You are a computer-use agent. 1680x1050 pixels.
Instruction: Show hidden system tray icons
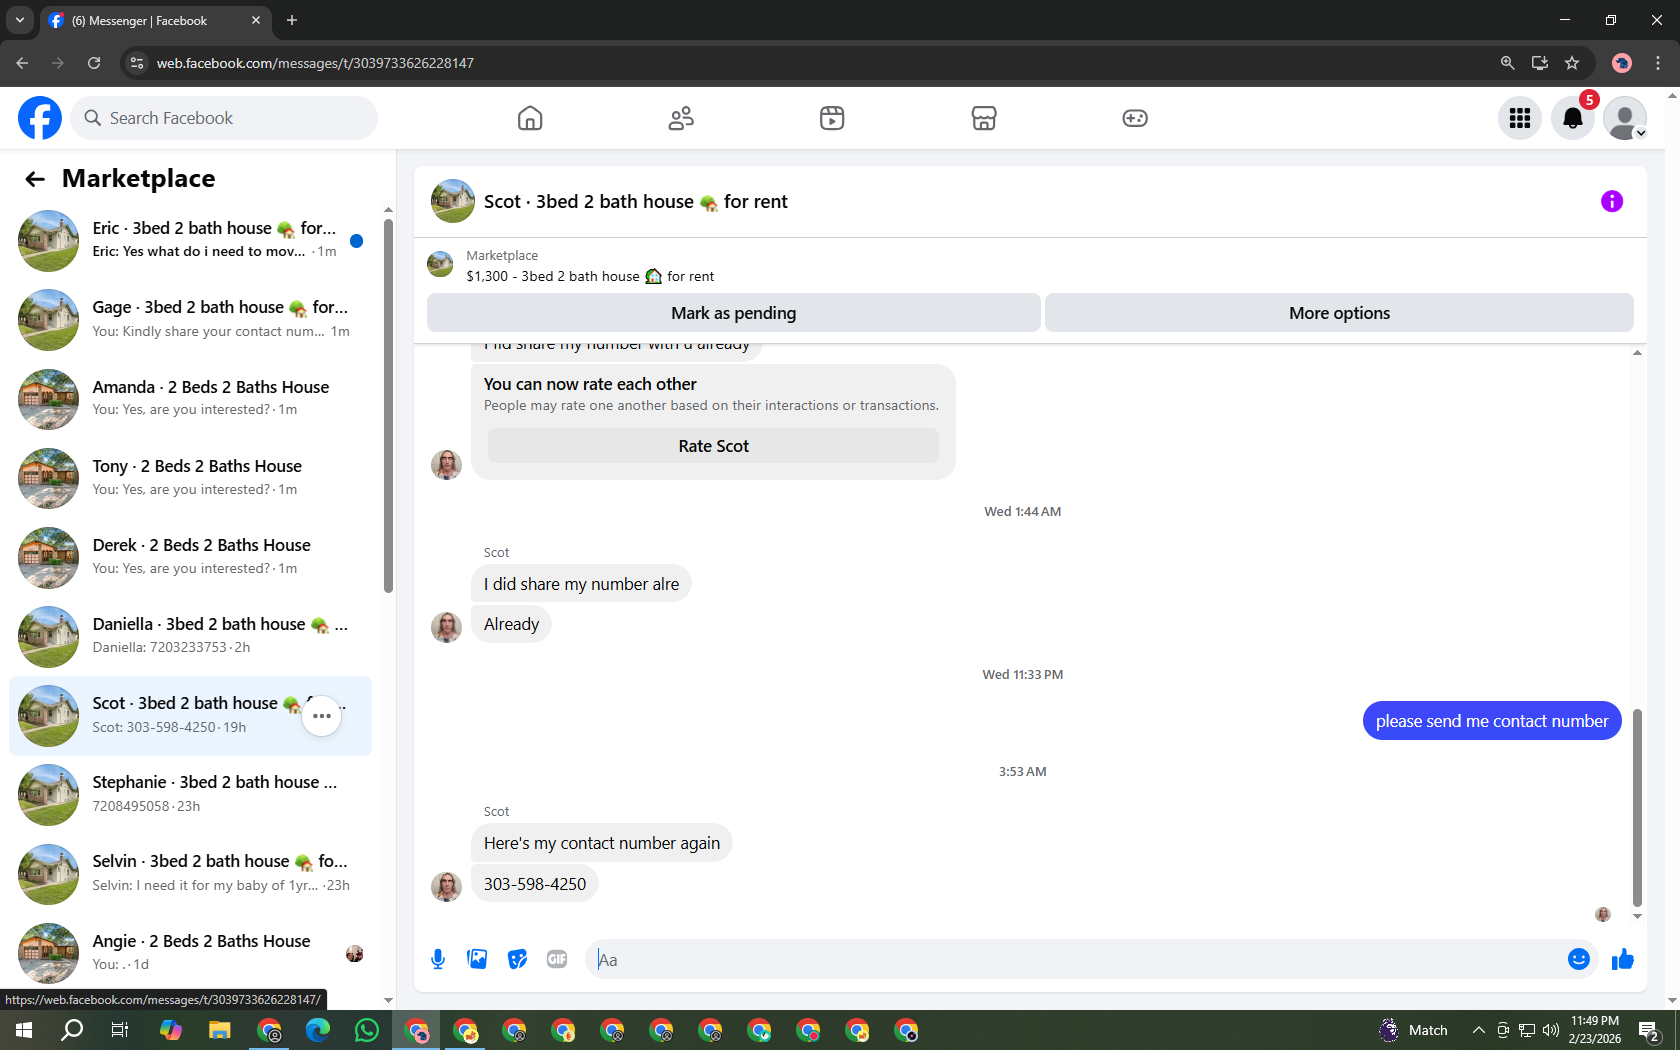[1478, 1030]
